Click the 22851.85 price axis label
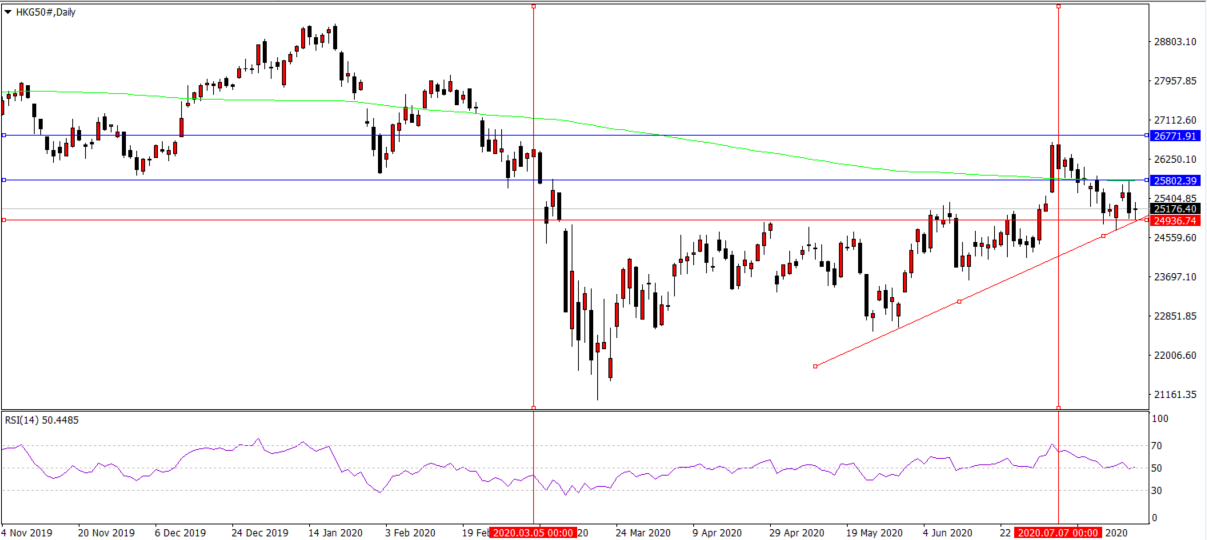Image resolution: width=1207 pixels, height=540 pixels. 1175,316
